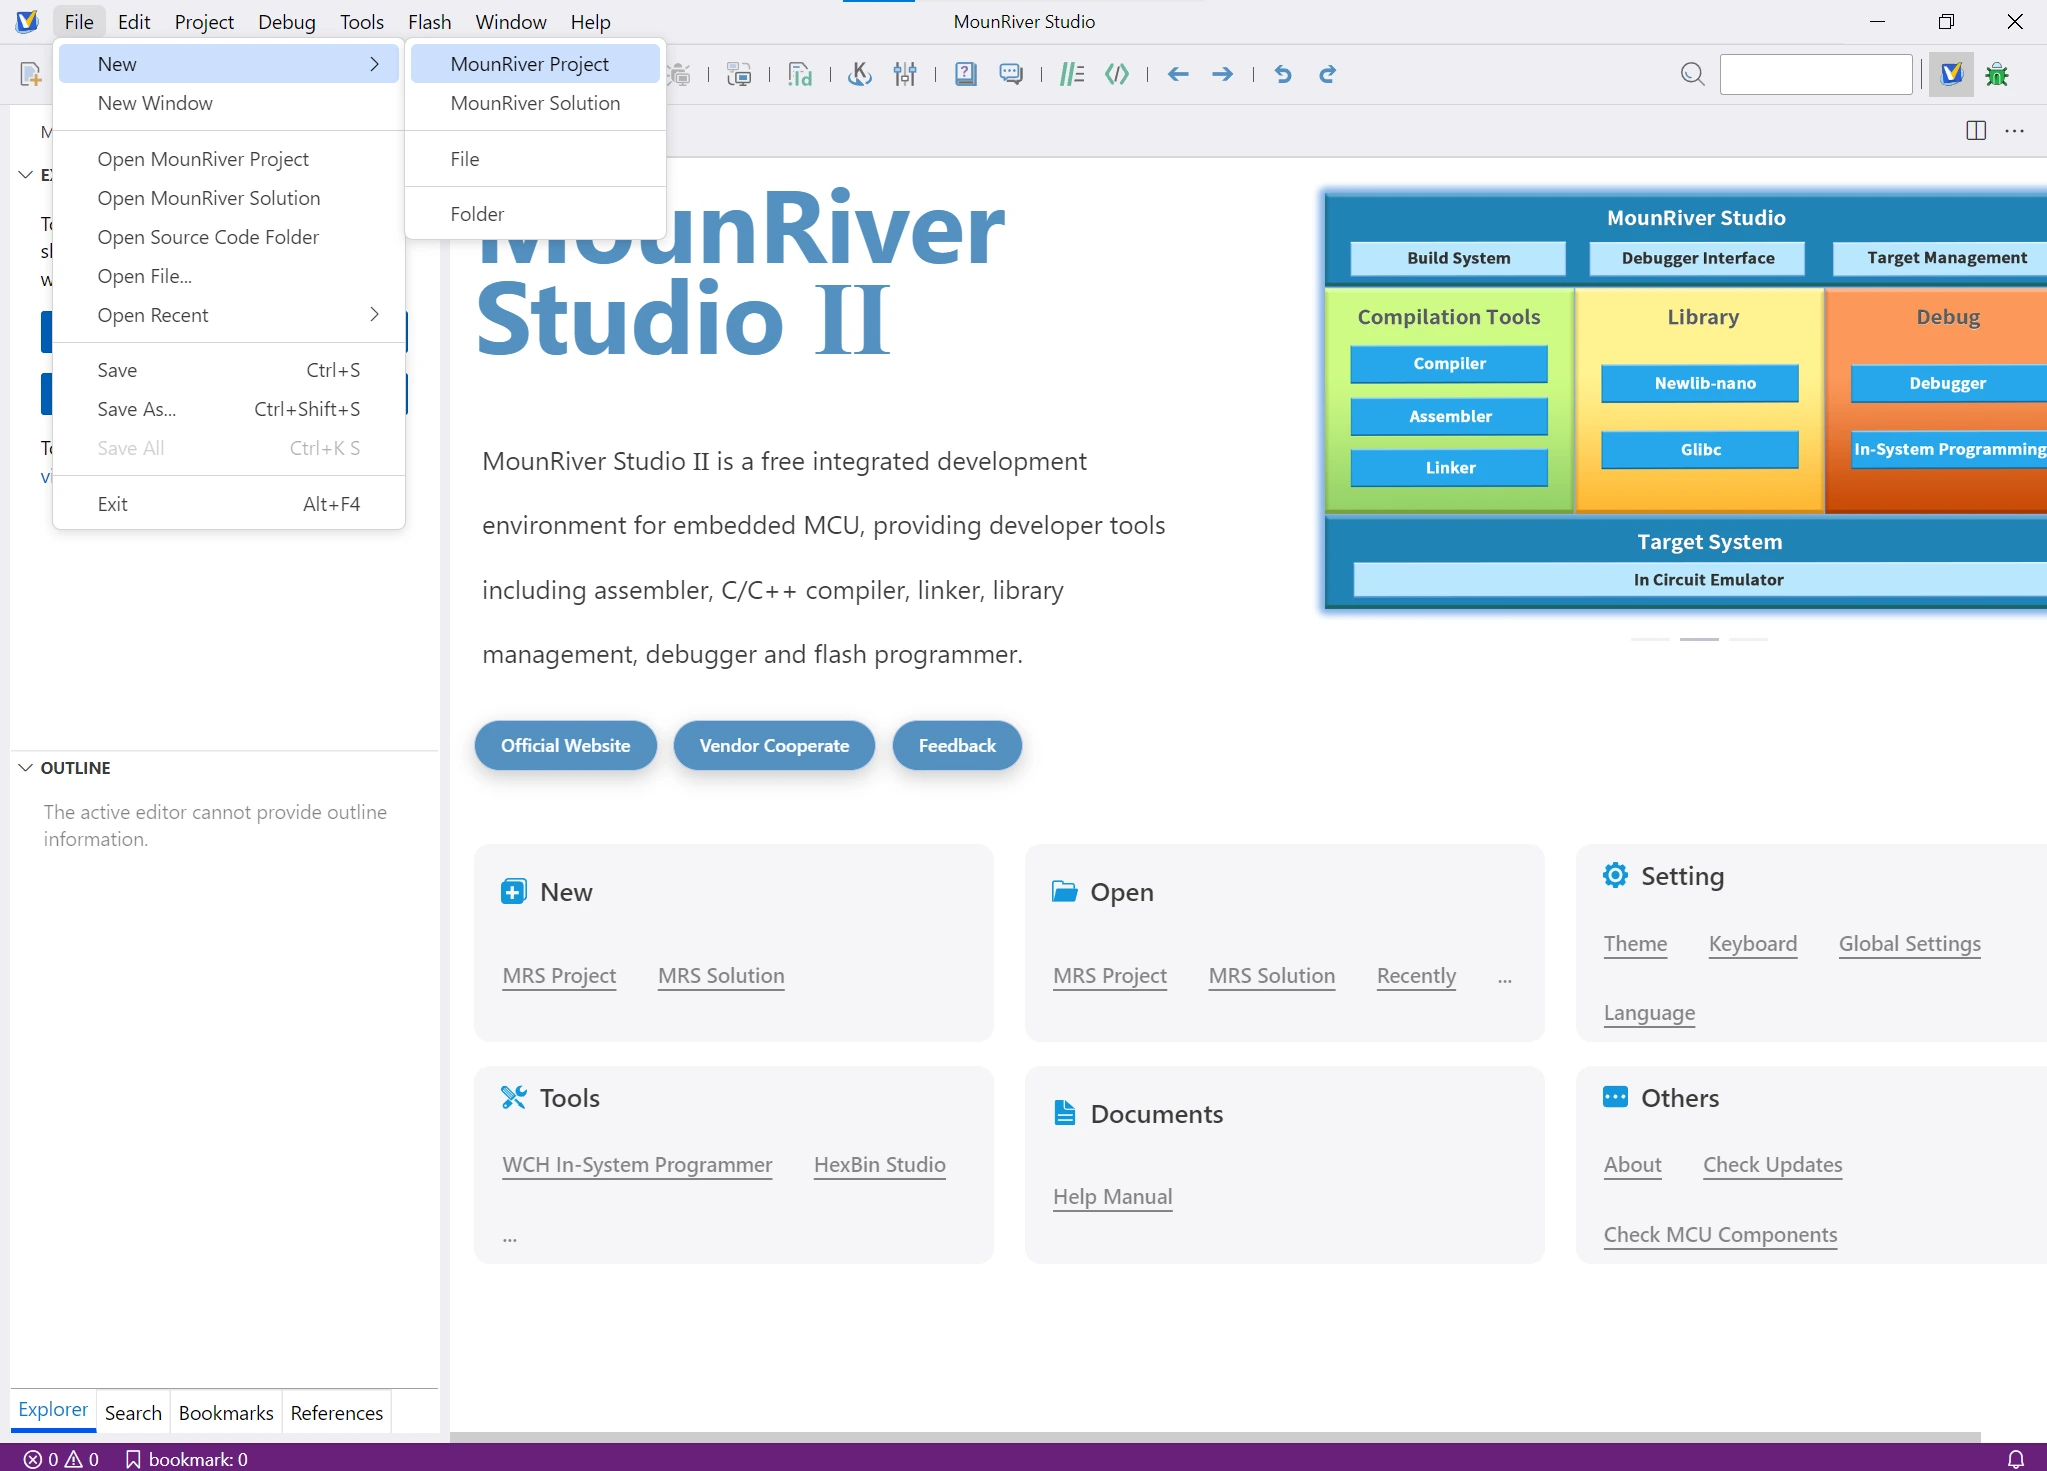This screenshot has height=1471, width=2047.
Task: Click the toolbar search input field
Action: (1815, 74)
